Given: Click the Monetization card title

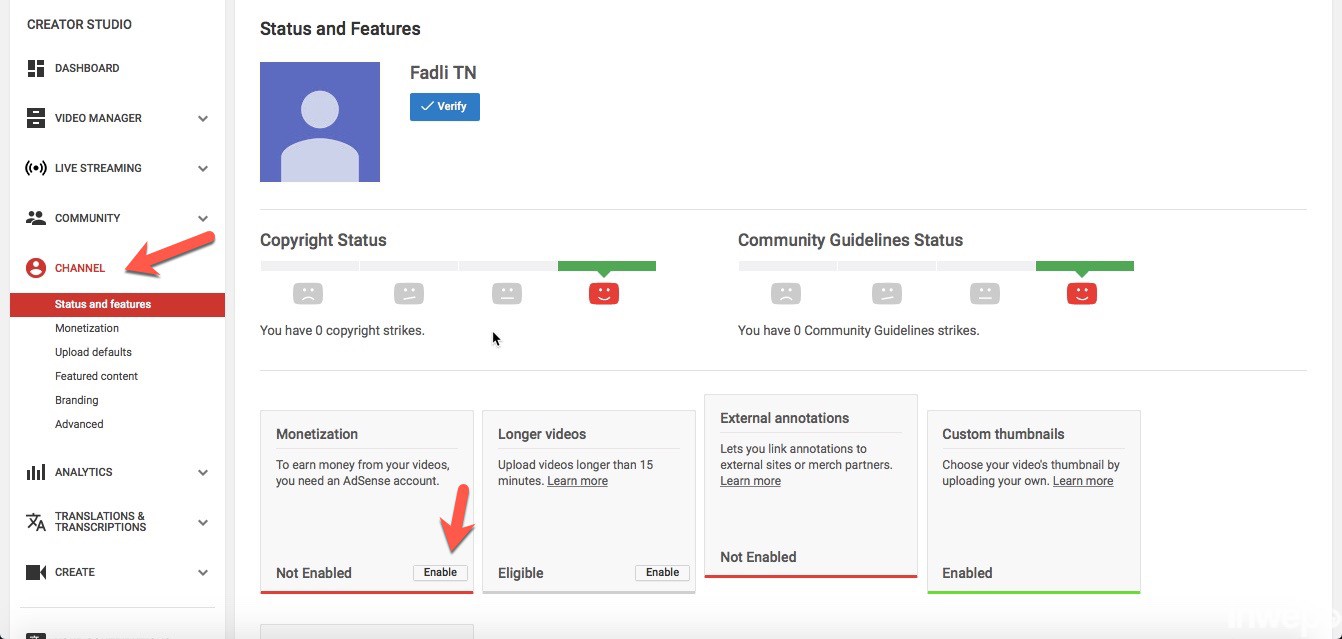Looking at the screenshot, I should pos(317,434).
